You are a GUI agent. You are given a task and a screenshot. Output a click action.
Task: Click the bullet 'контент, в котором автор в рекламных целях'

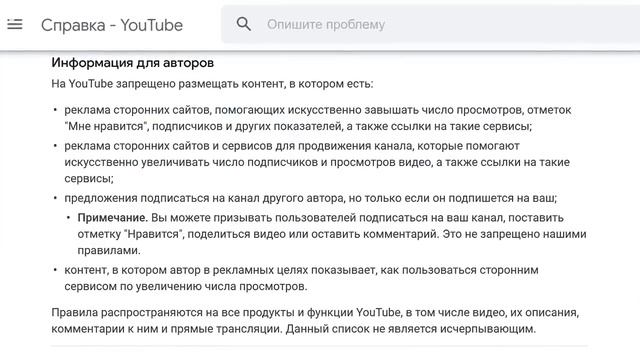pyautogui.click(x=301, y=278)
